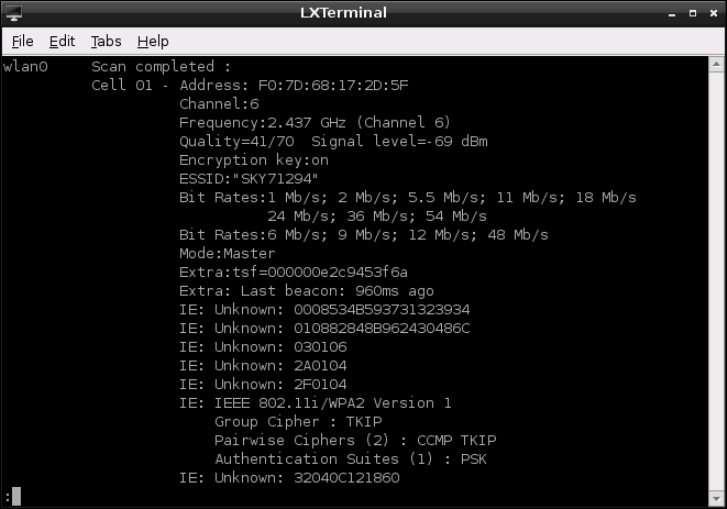The image size is (727, 509).
Task: Click the Encryption key:on line
Action: click(x=253, y=160)
